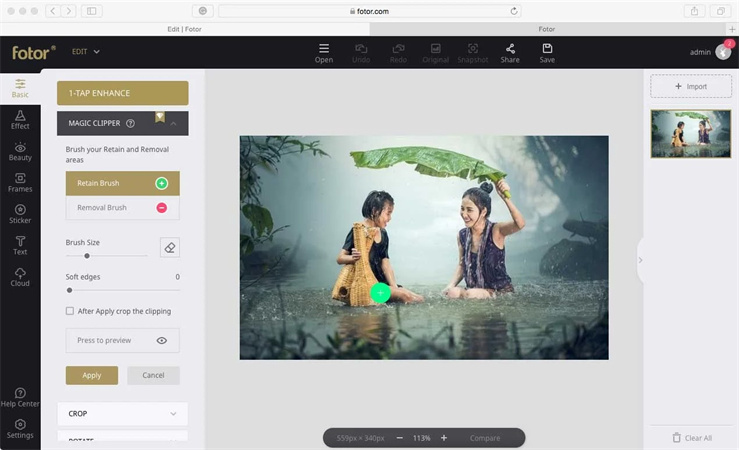
Task: Enable After Apply crop the clipping
Action: pyautogui.click(x=70, y=311)
